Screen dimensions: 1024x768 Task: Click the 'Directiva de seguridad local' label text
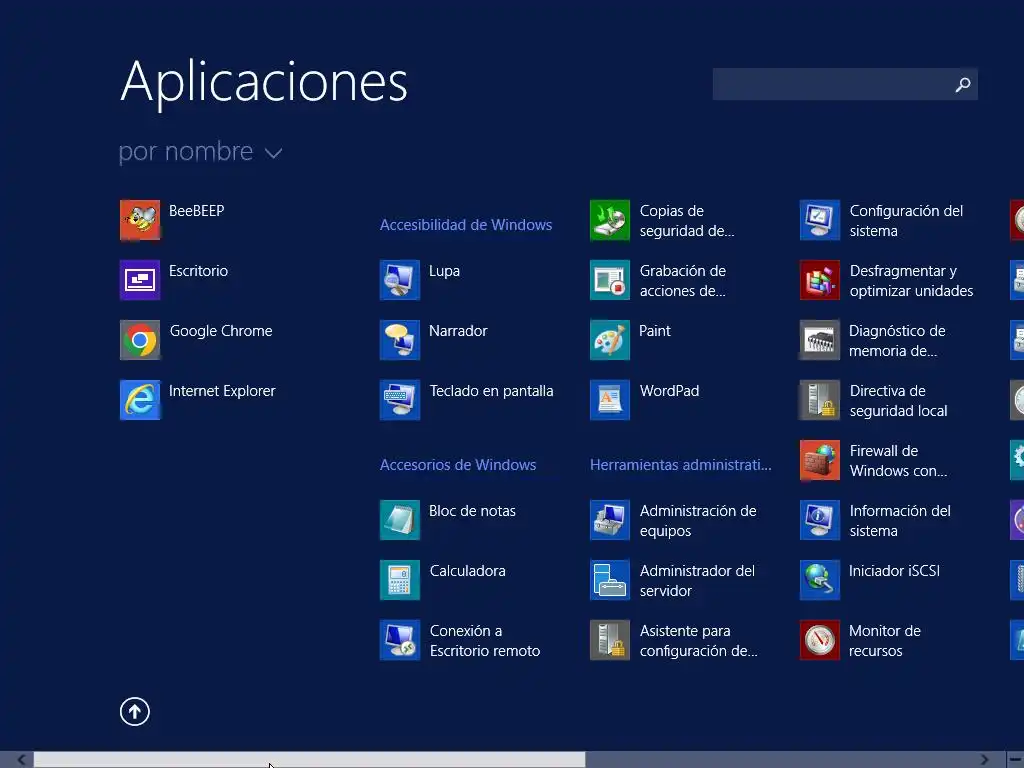point(899,401)
